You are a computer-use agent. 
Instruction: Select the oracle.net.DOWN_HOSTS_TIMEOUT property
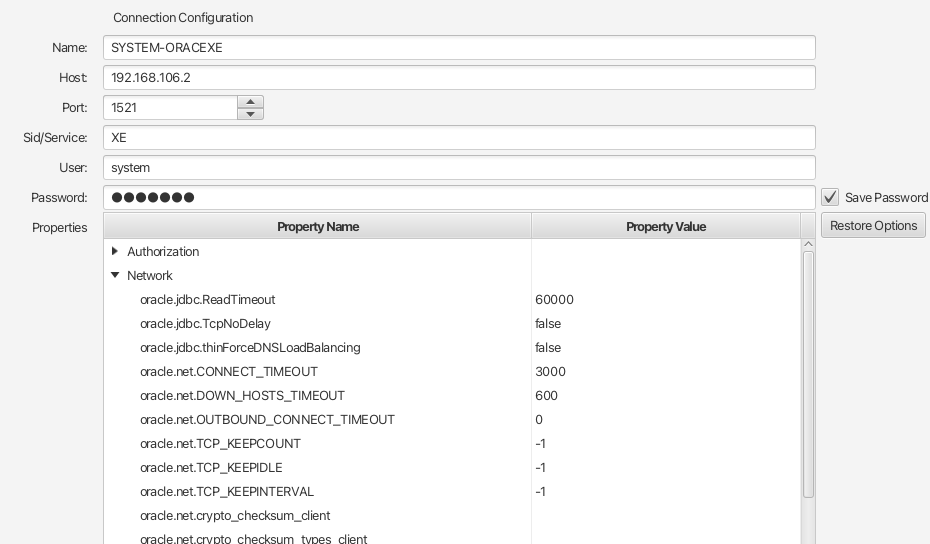(x=242, y=396)
